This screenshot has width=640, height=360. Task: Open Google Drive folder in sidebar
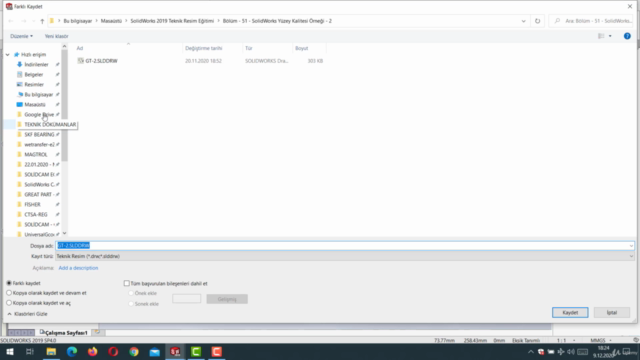39,114
